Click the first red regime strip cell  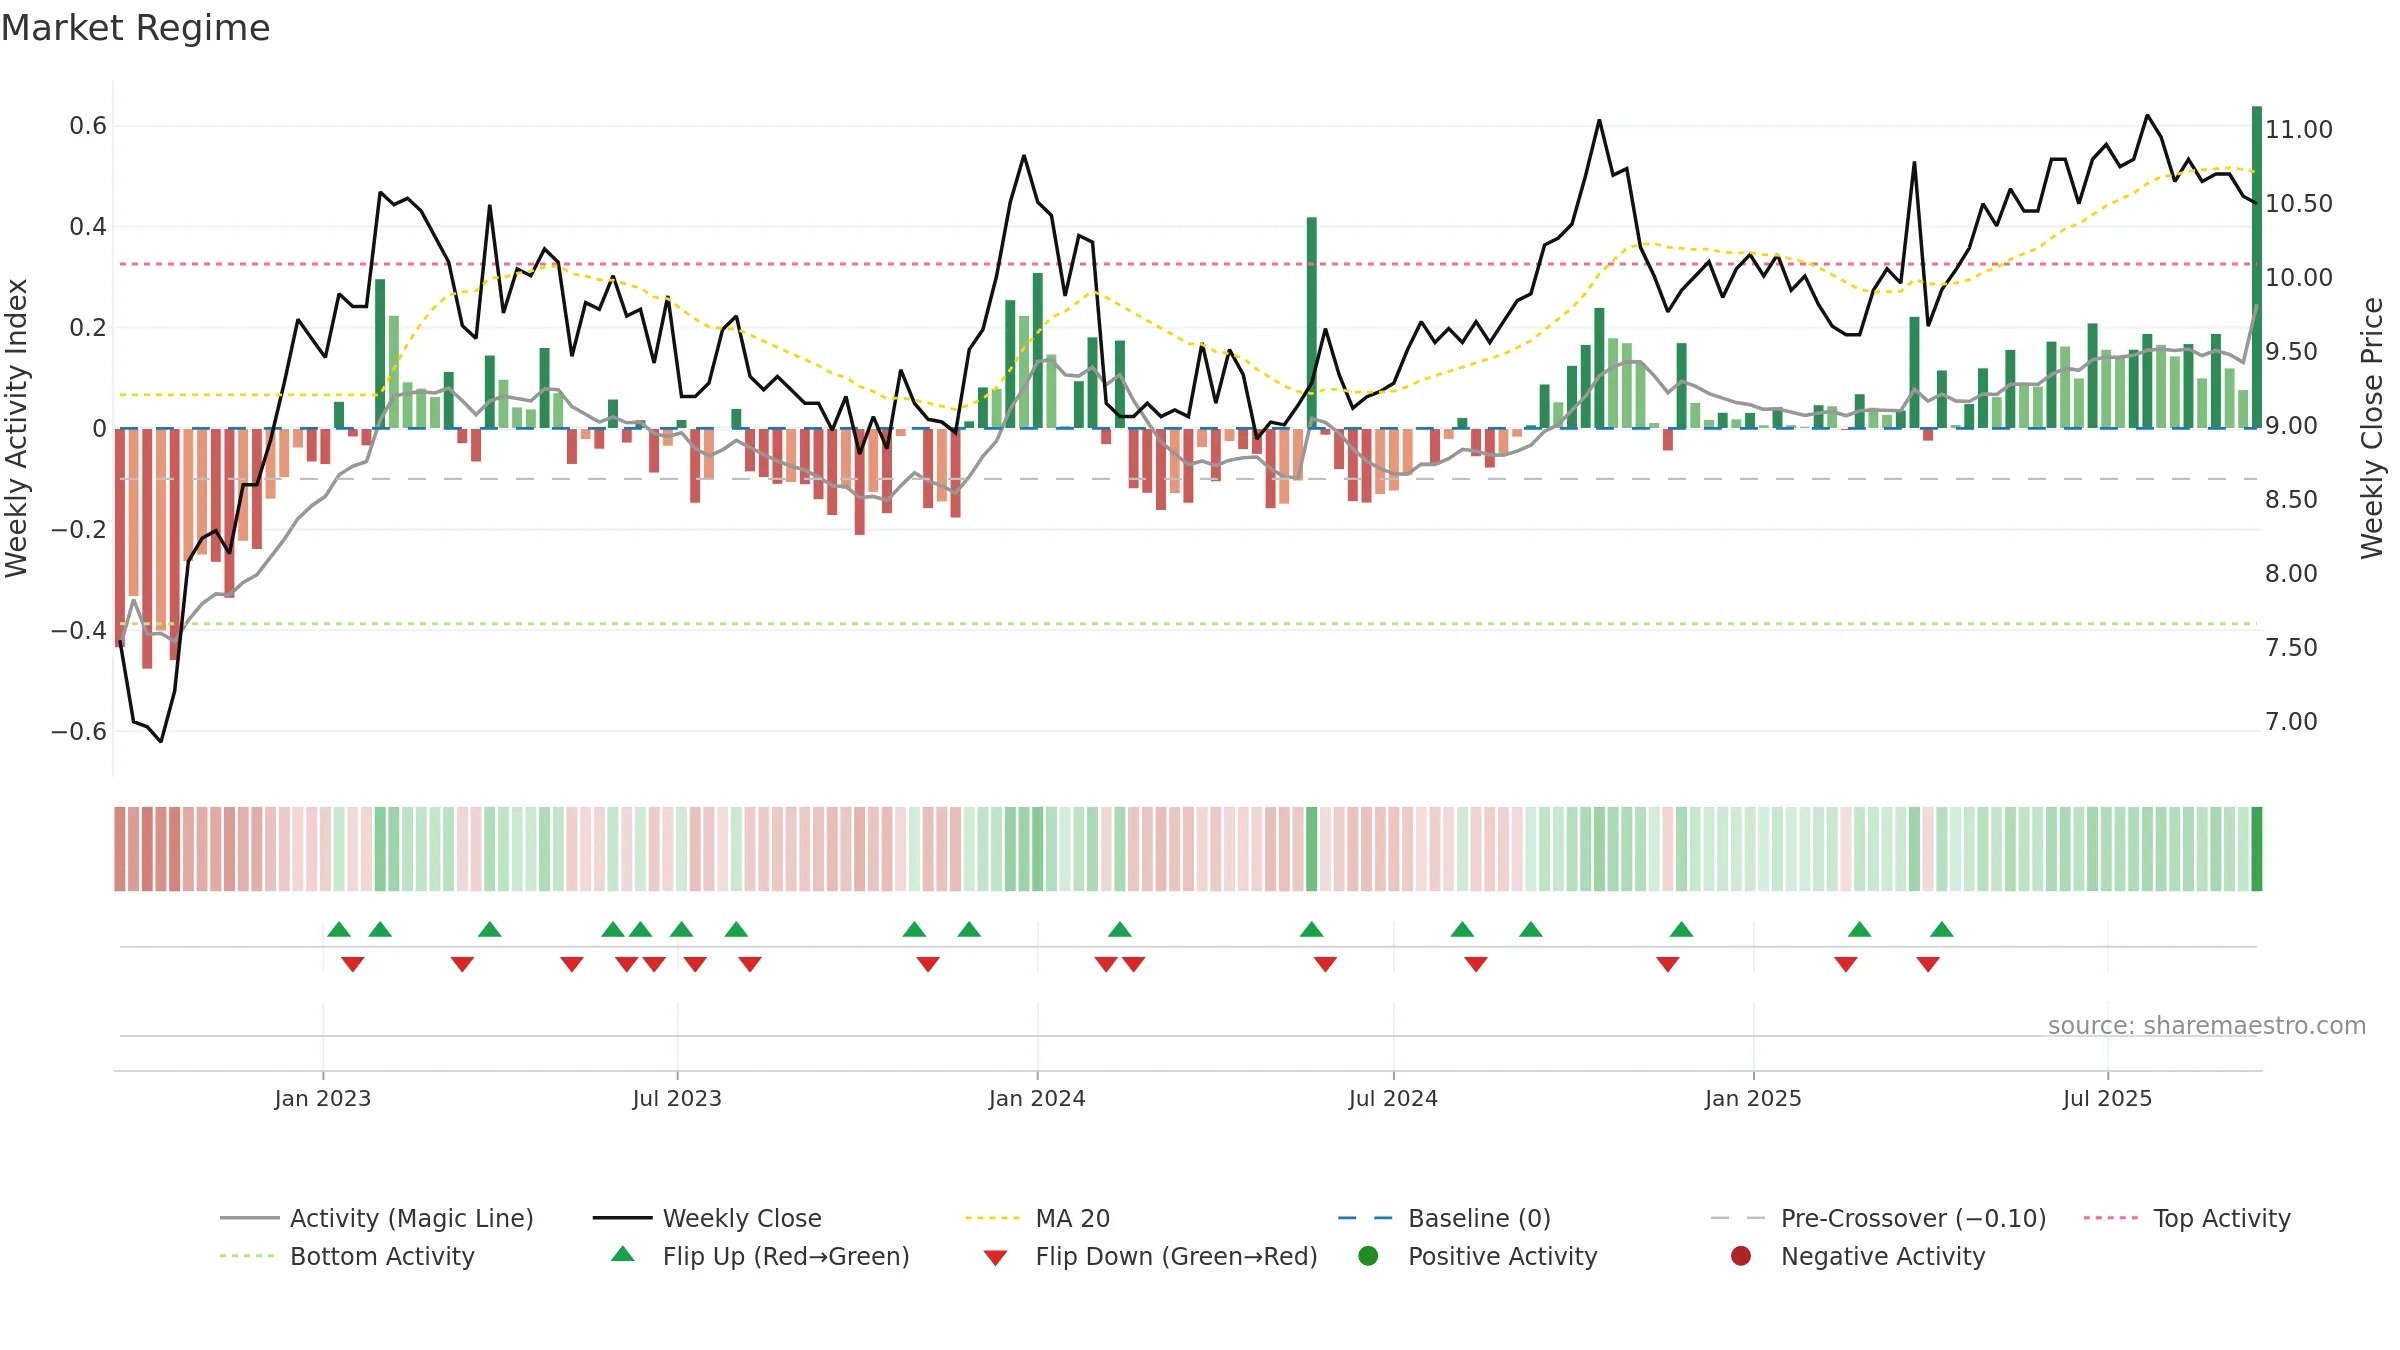click(120, 849)
